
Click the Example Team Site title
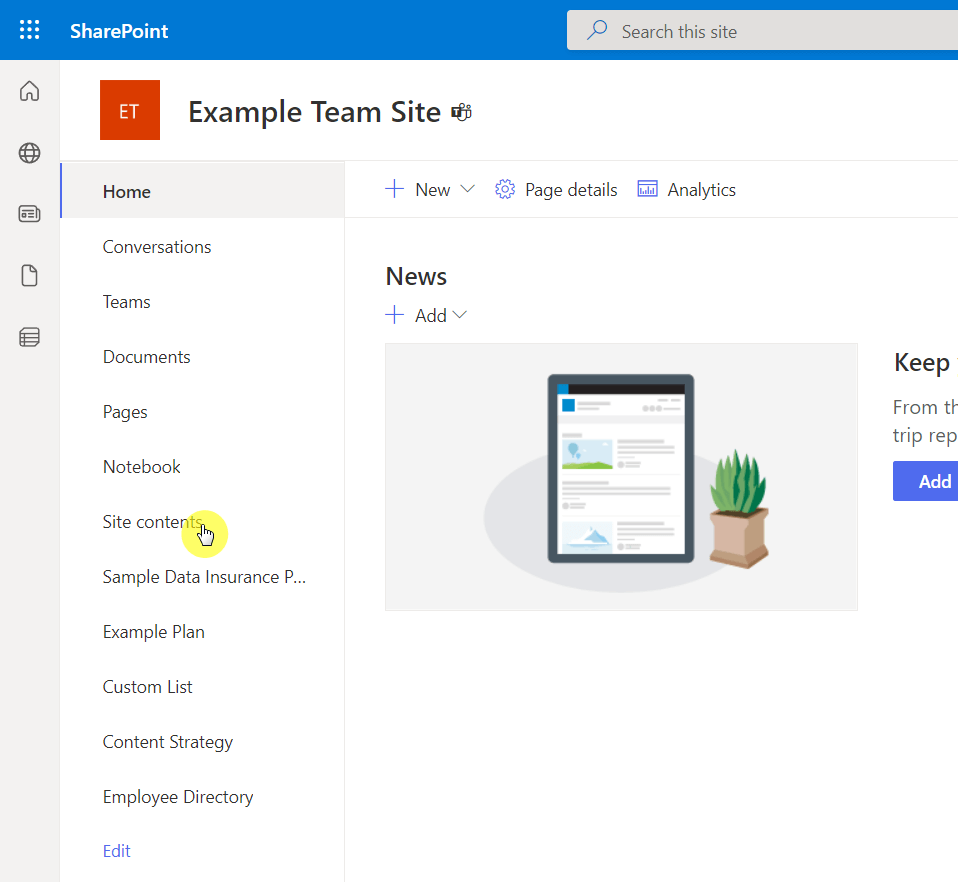[314, 112]
